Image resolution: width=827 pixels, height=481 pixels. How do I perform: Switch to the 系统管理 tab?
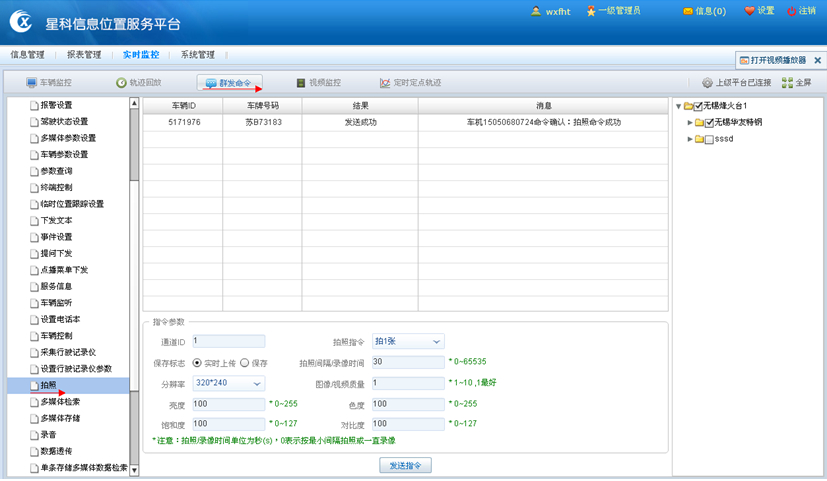[197, 55]
